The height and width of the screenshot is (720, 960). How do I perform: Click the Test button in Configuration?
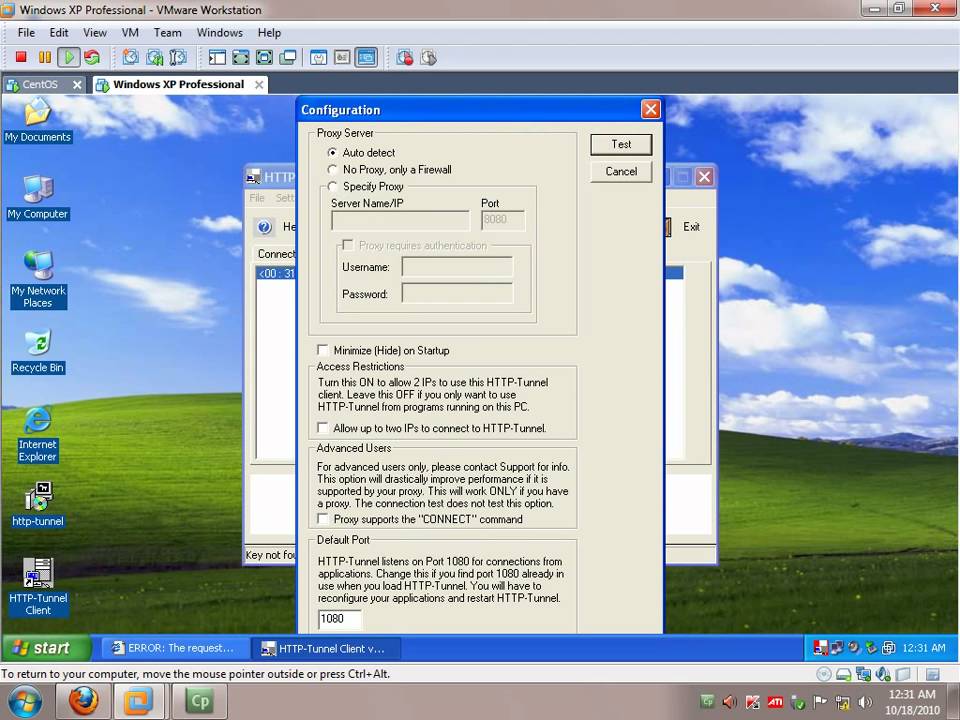tap(621, 144)
